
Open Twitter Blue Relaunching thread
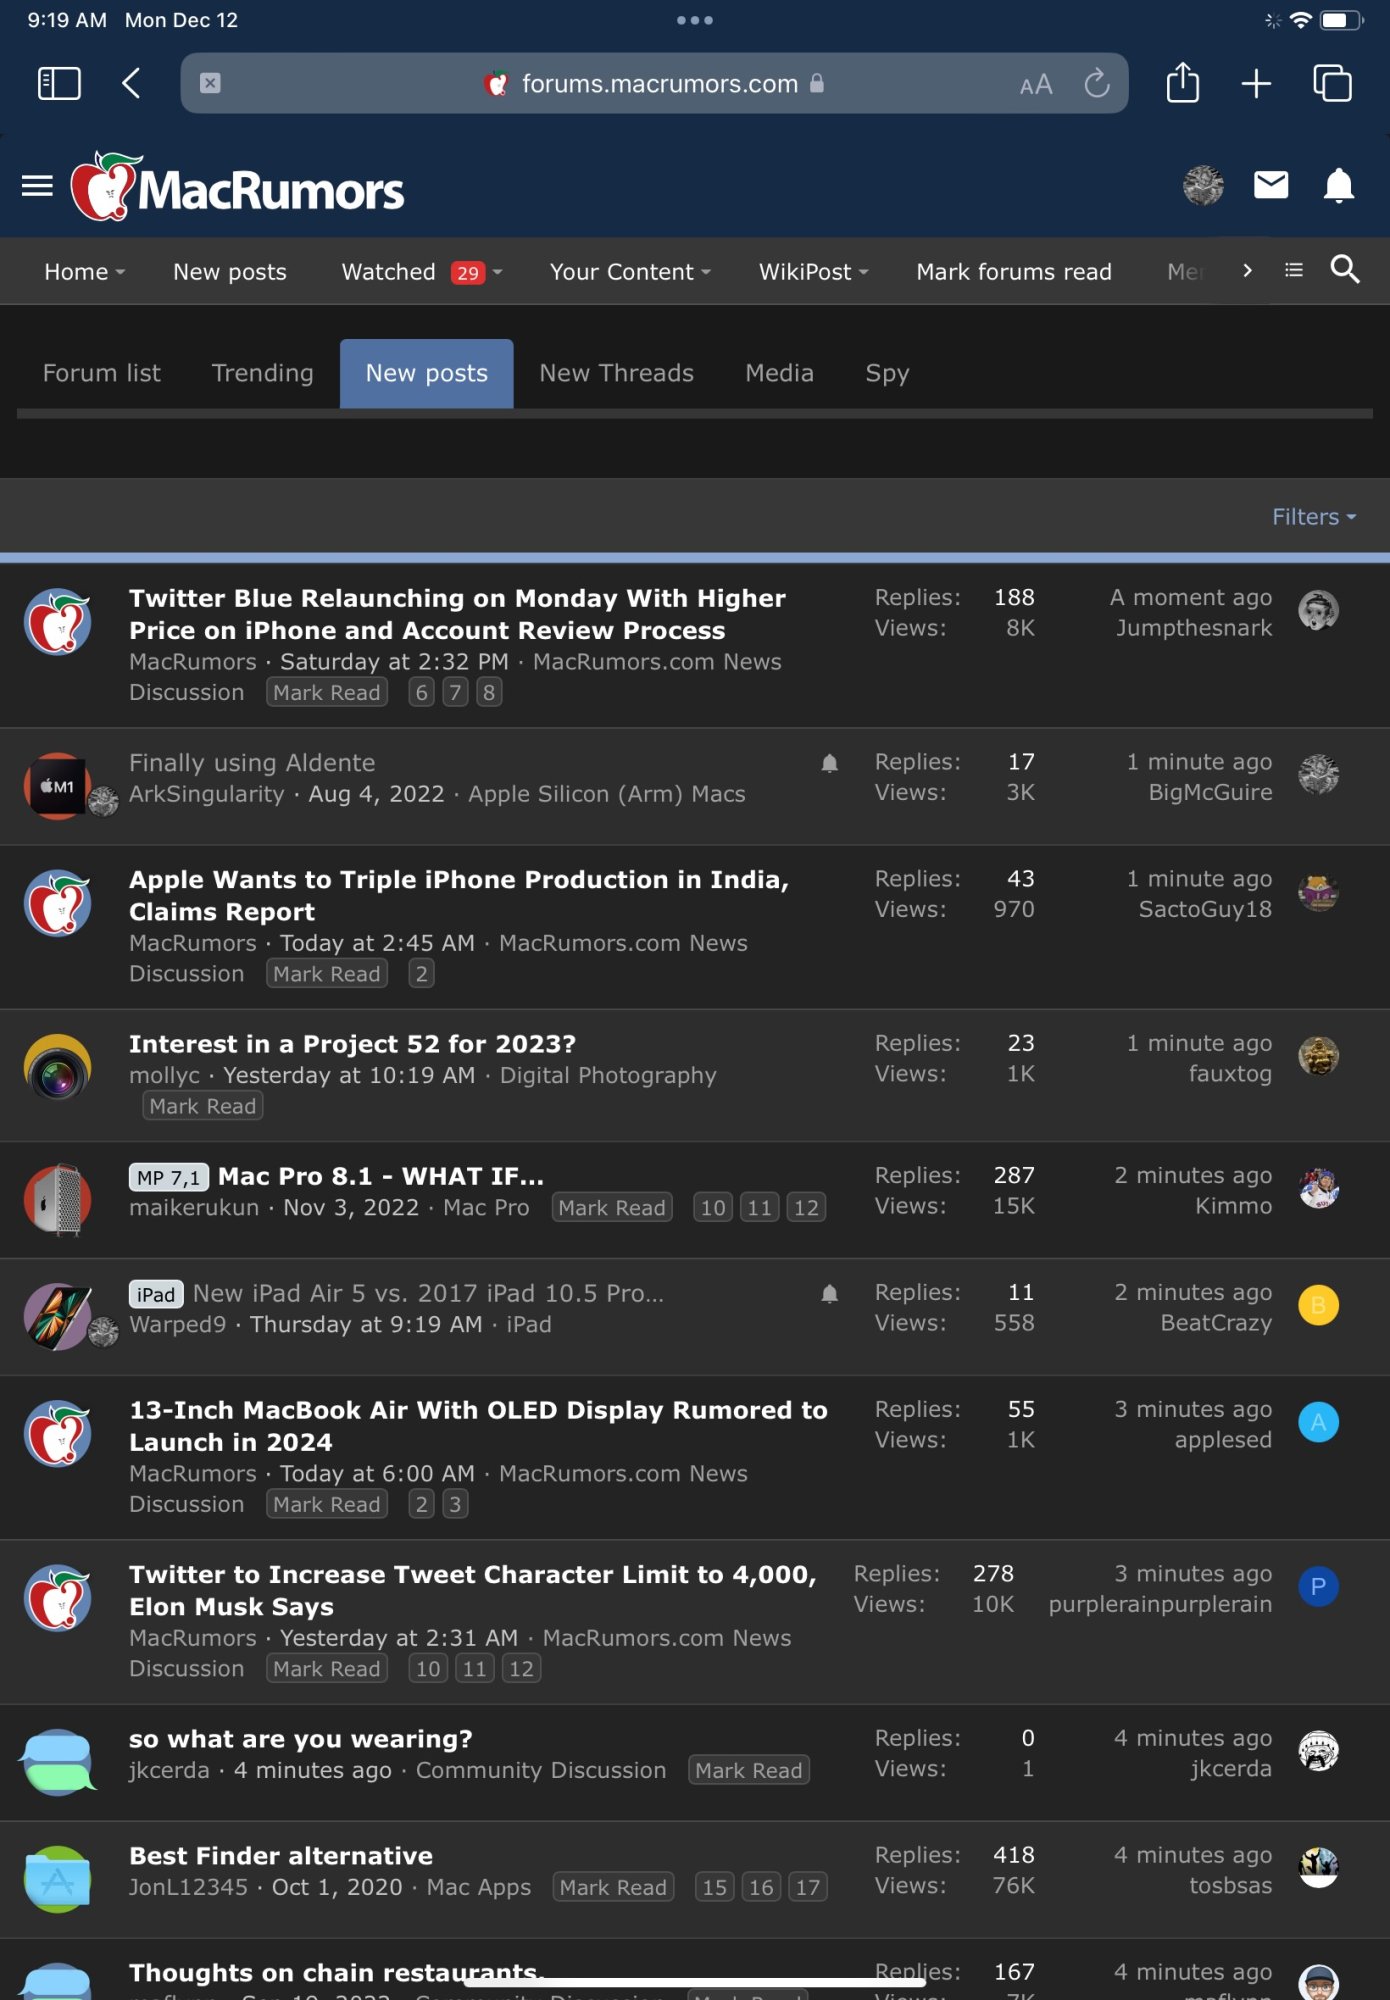[457, 614]
